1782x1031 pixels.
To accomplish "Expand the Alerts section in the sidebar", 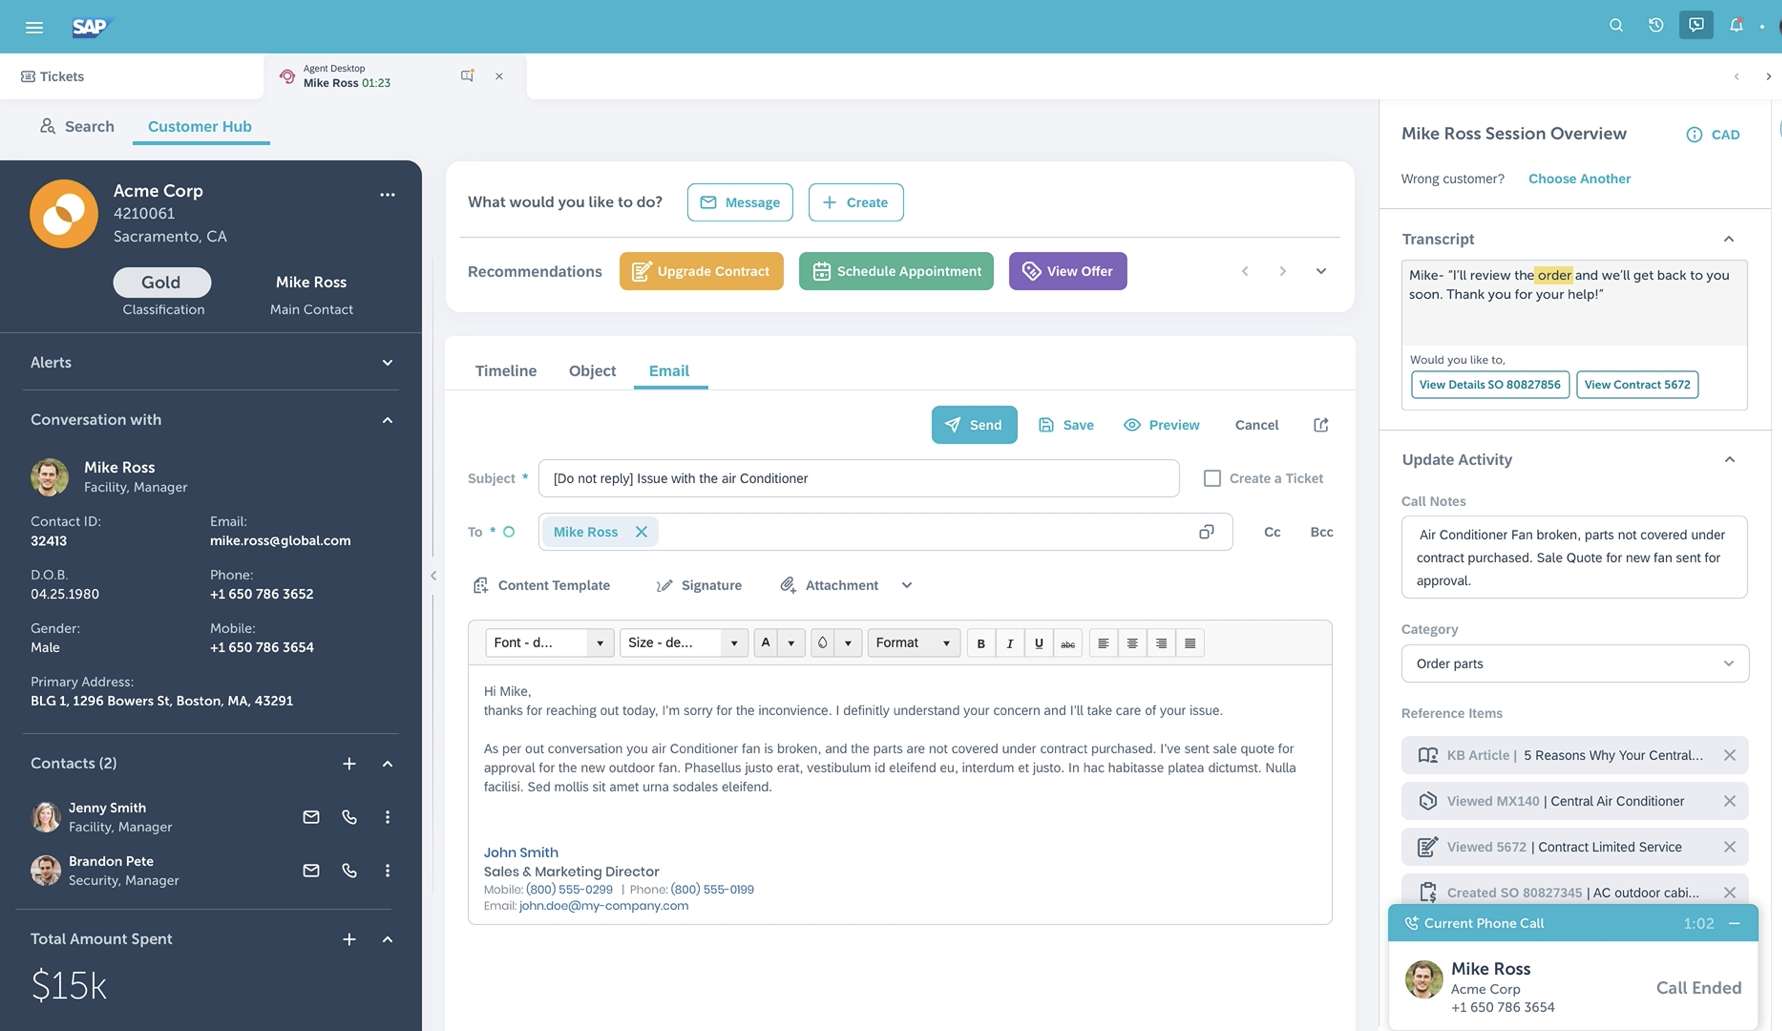I will coord(387,362).
